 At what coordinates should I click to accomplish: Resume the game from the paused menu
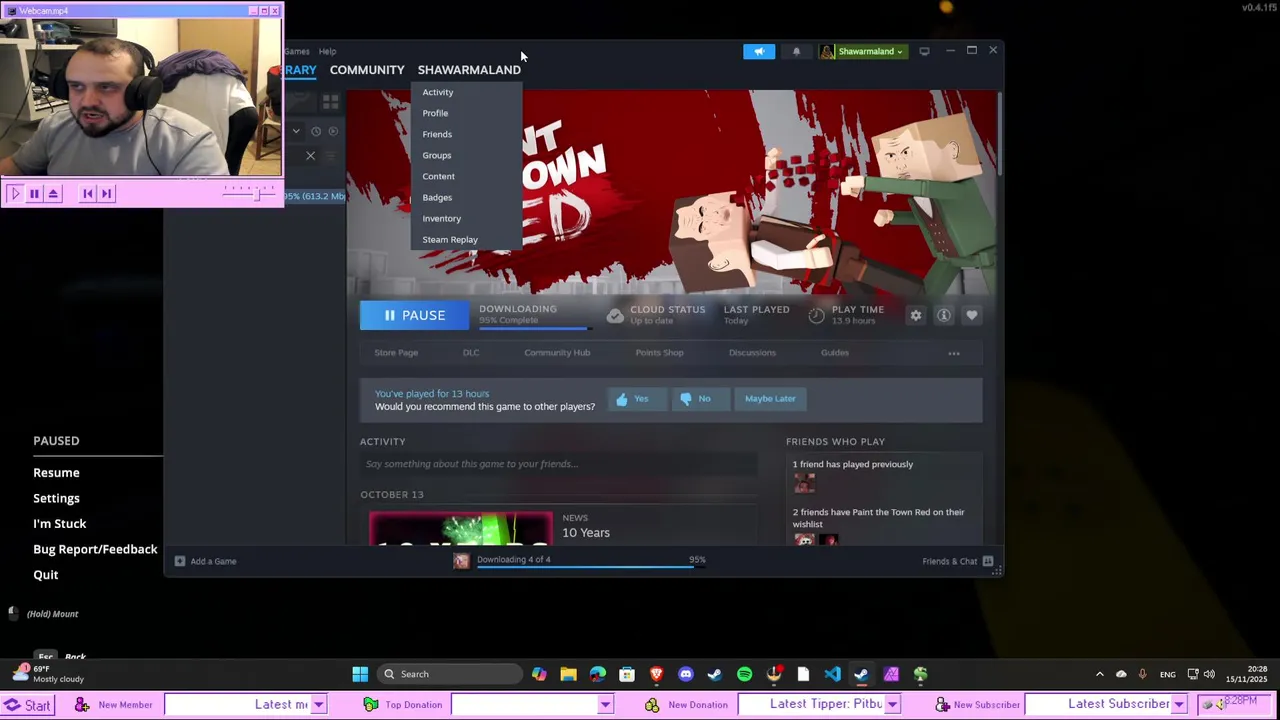coord(56,473)
